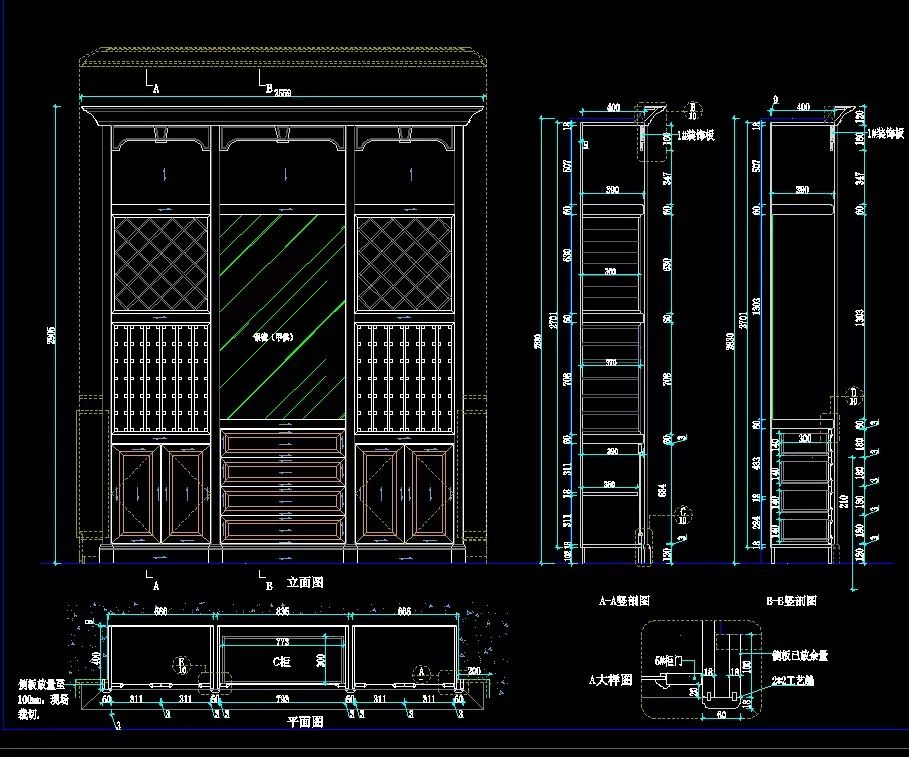Click the 433 dimension on B-B section
Viewport: 909px width, 757px height.
(x=757, y=463)
